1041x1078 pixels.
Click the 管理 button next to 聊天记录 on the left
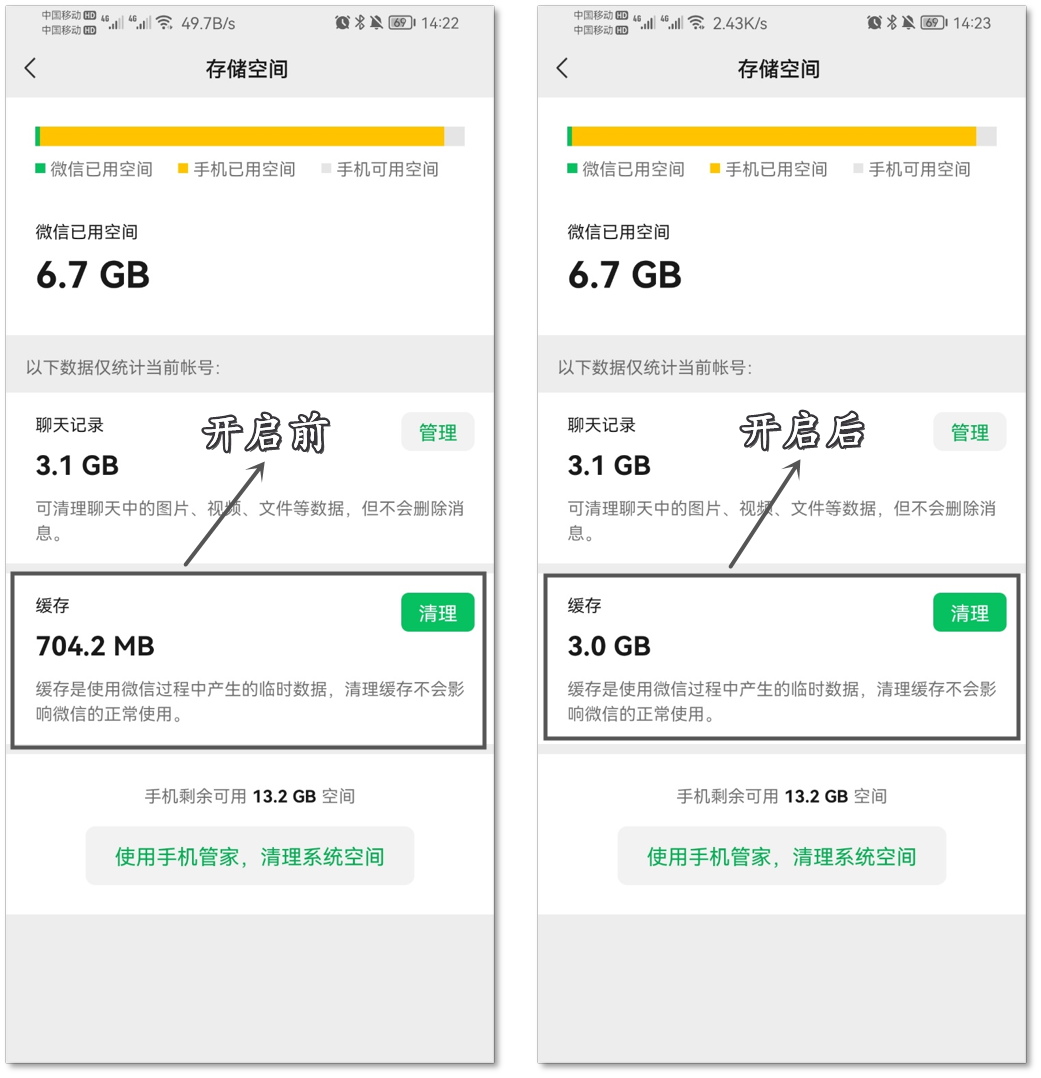tap(438, 432)
